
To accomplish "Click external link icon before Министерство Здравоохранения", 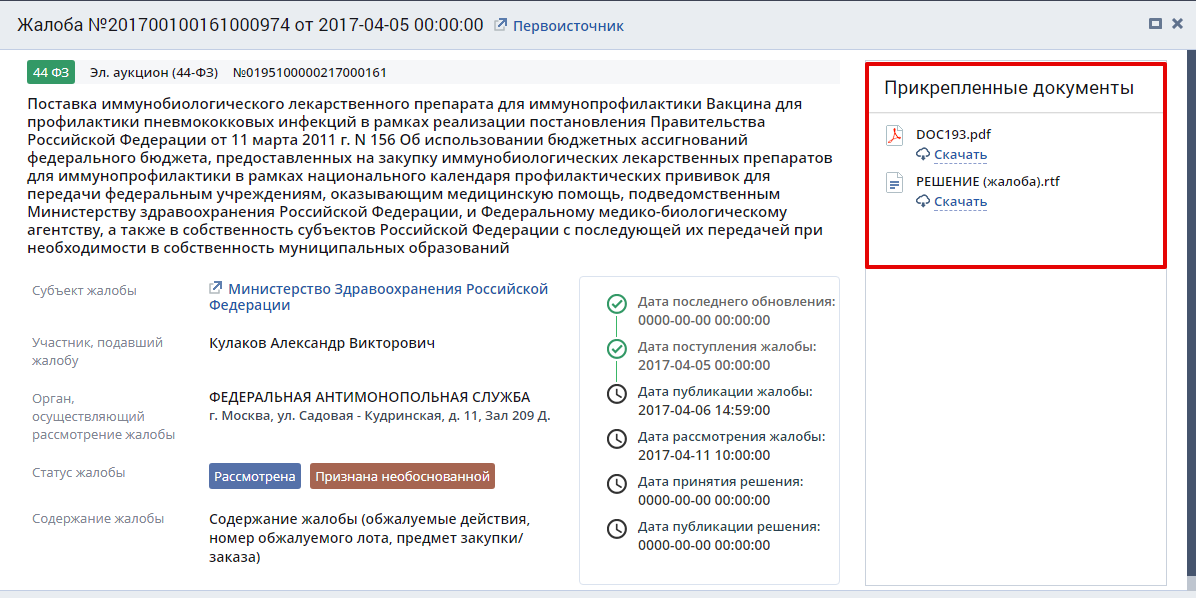I will pyautogui.click(x=216, y=288).
